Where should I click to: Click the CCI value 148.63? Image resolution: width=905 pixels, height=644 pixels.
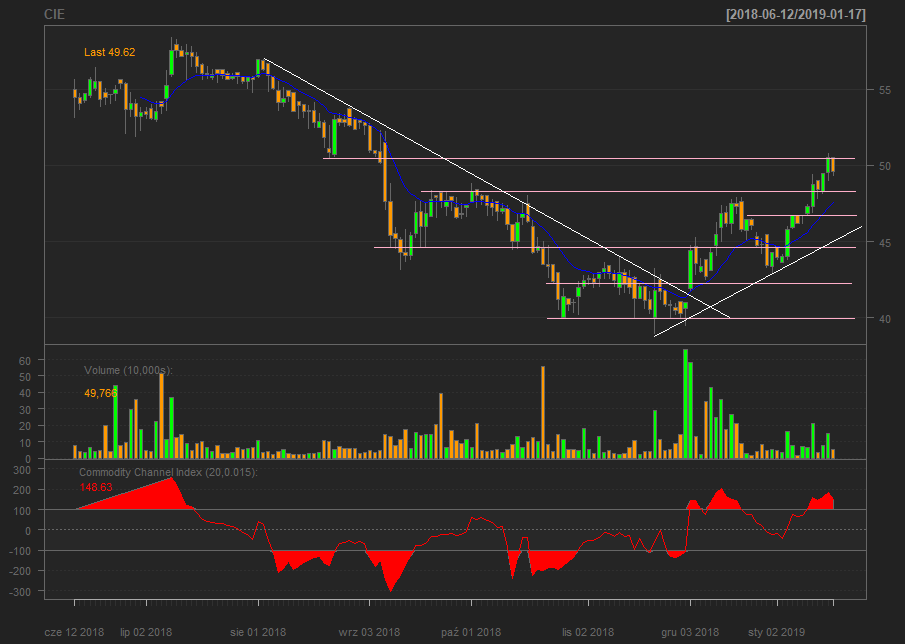[x=96, y=487]
